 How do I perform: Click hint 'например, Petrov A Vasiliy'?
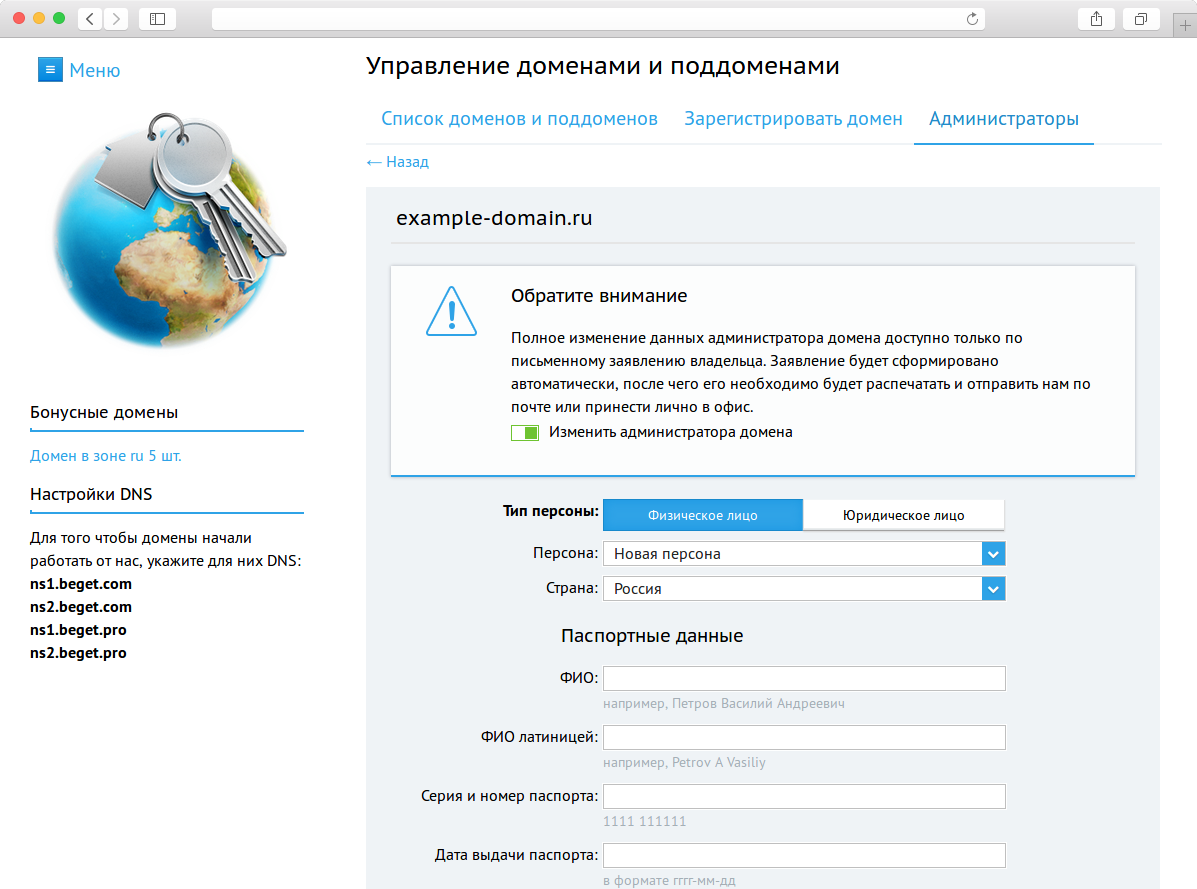click(684, 762)
